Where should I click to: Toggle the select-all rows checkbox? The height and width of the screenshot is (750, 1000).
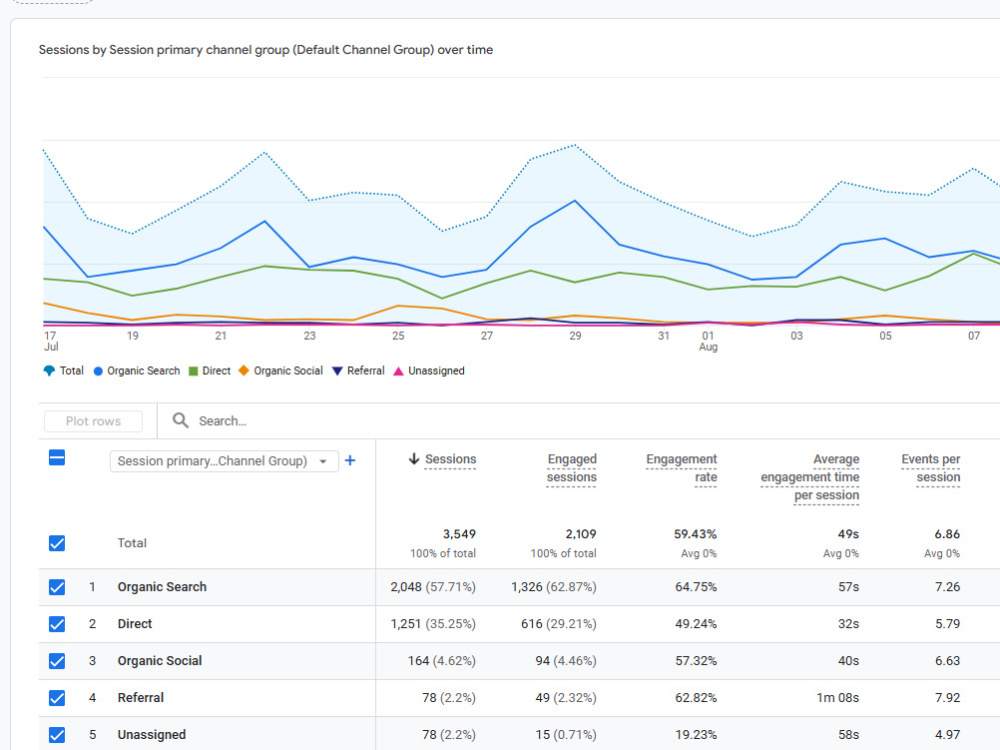pyautogui.click(x=57, y=457)
